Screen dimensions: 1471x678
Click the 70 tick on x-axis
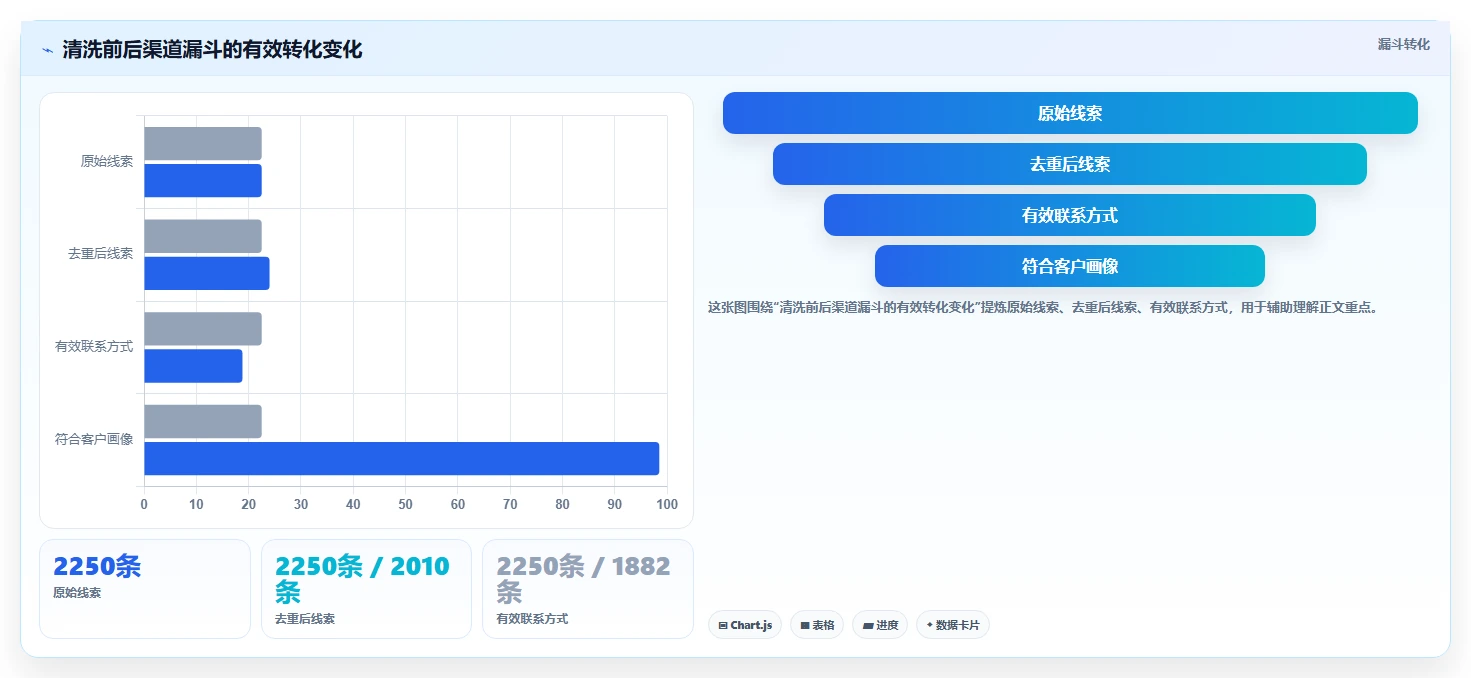510,504
